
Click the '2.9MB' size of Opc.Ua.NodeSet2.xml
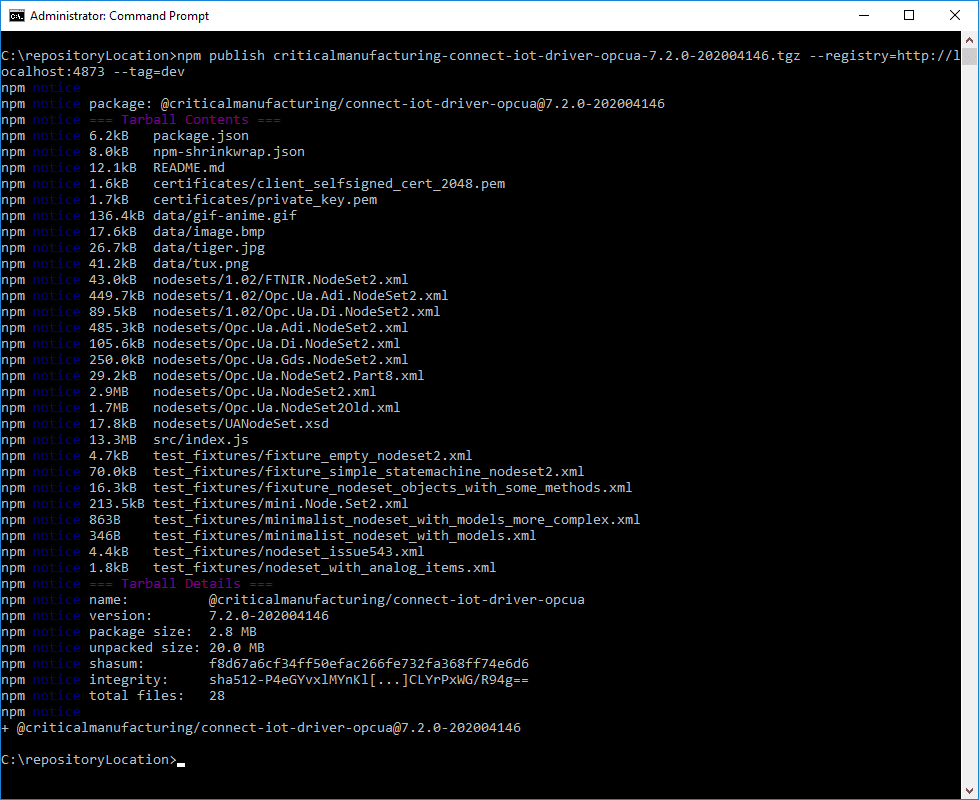point(109,392)
